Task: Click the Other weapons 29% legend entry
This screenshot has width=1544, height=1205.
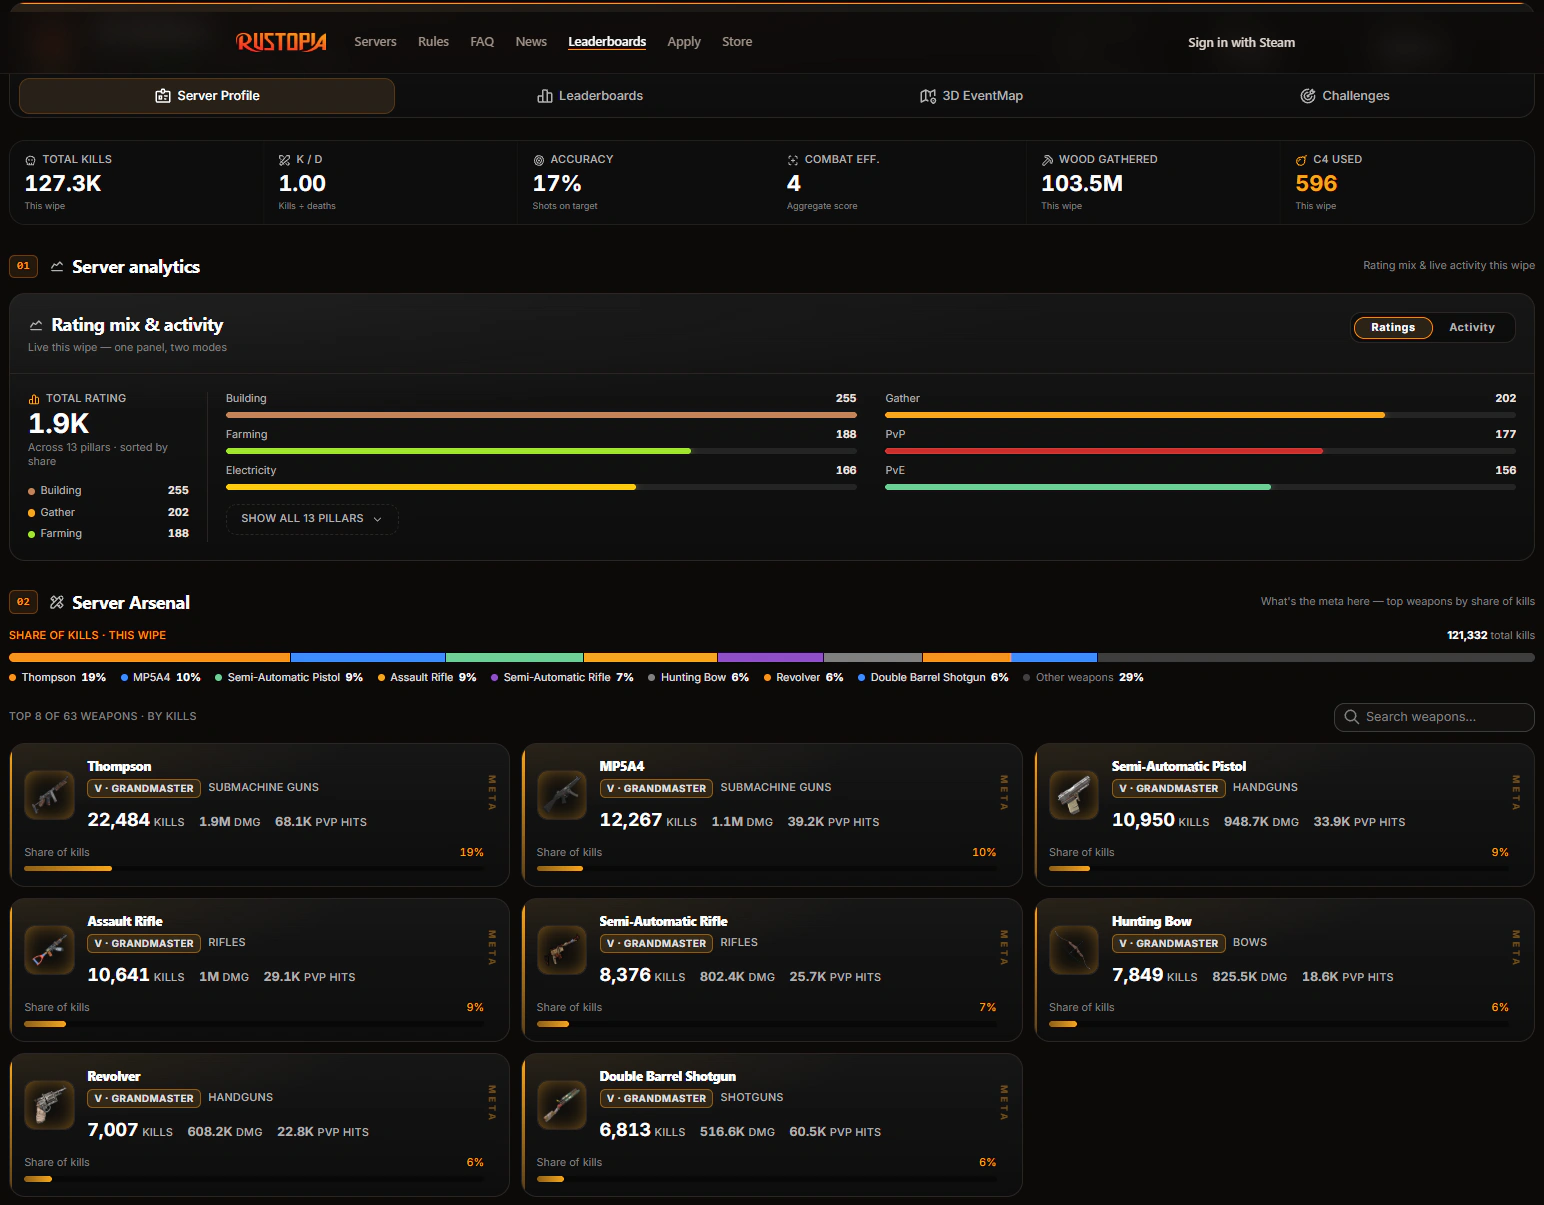Action: pos(1083,678)
